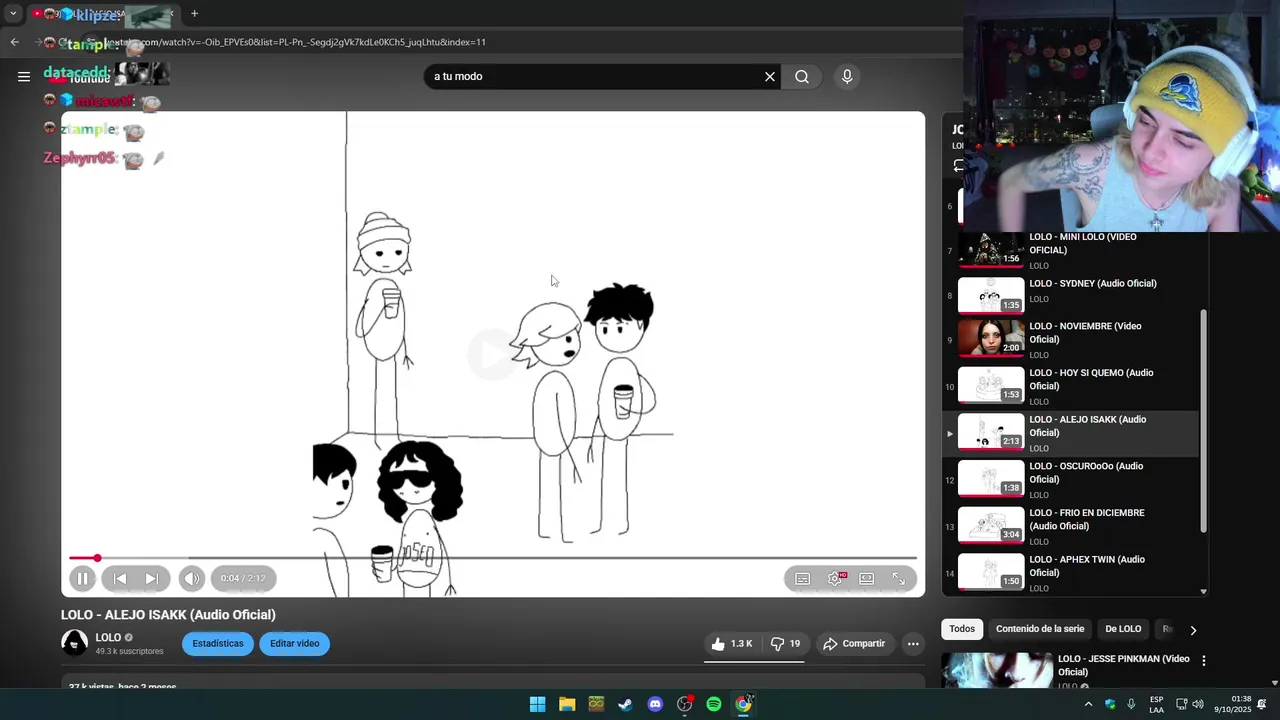The image size is (1280, 720).
Task: Switch to Chrome in the taskbar
Action: point(744,704)
